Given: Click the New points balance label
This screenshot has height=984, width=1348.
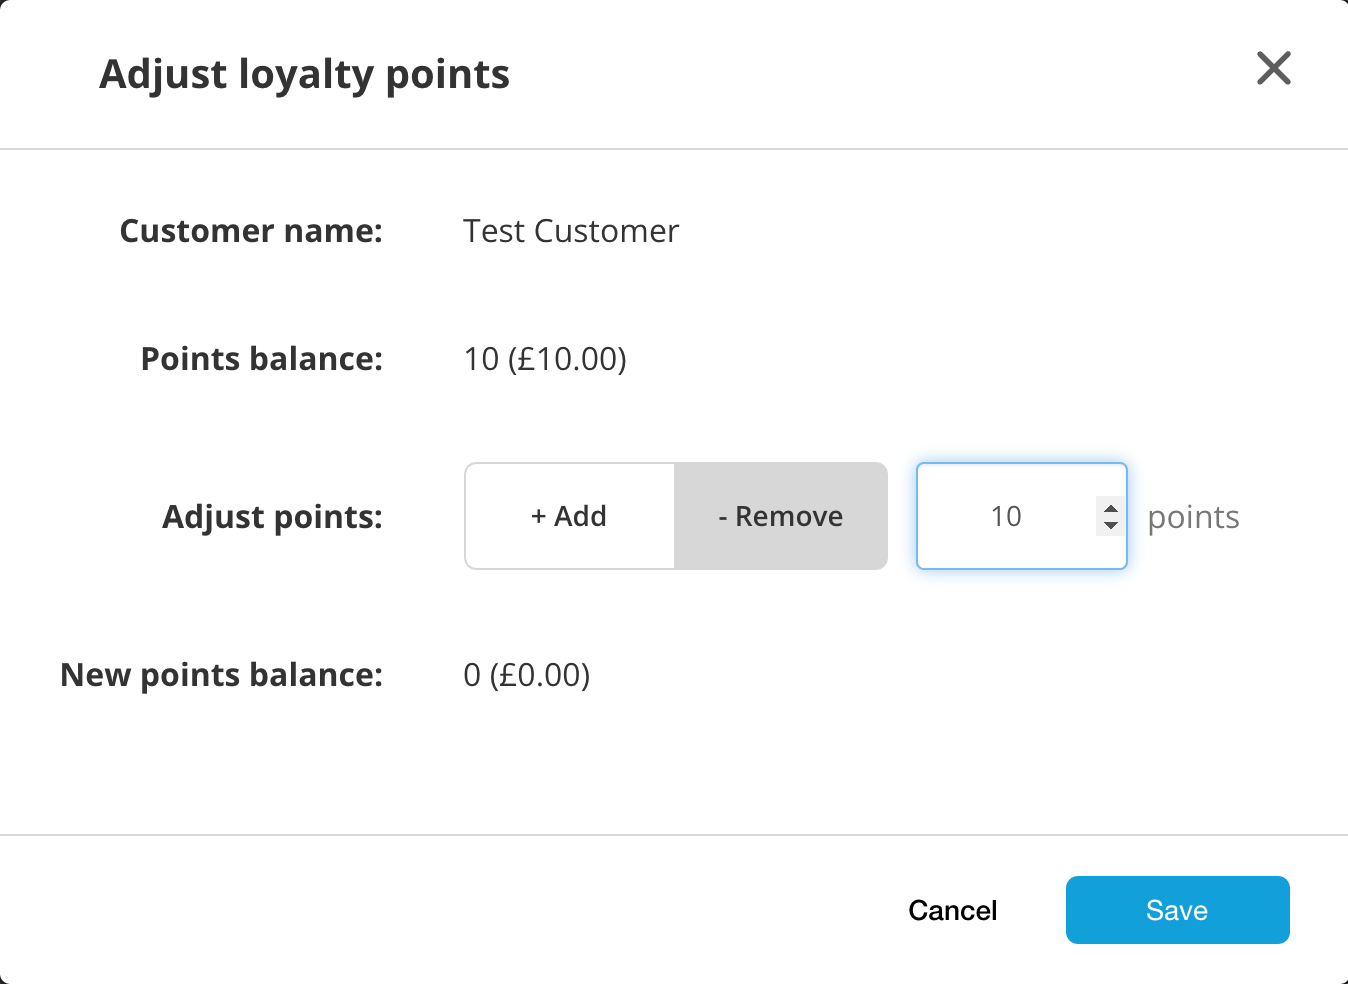Looking at the screenshot, I should tap(221, 675).
